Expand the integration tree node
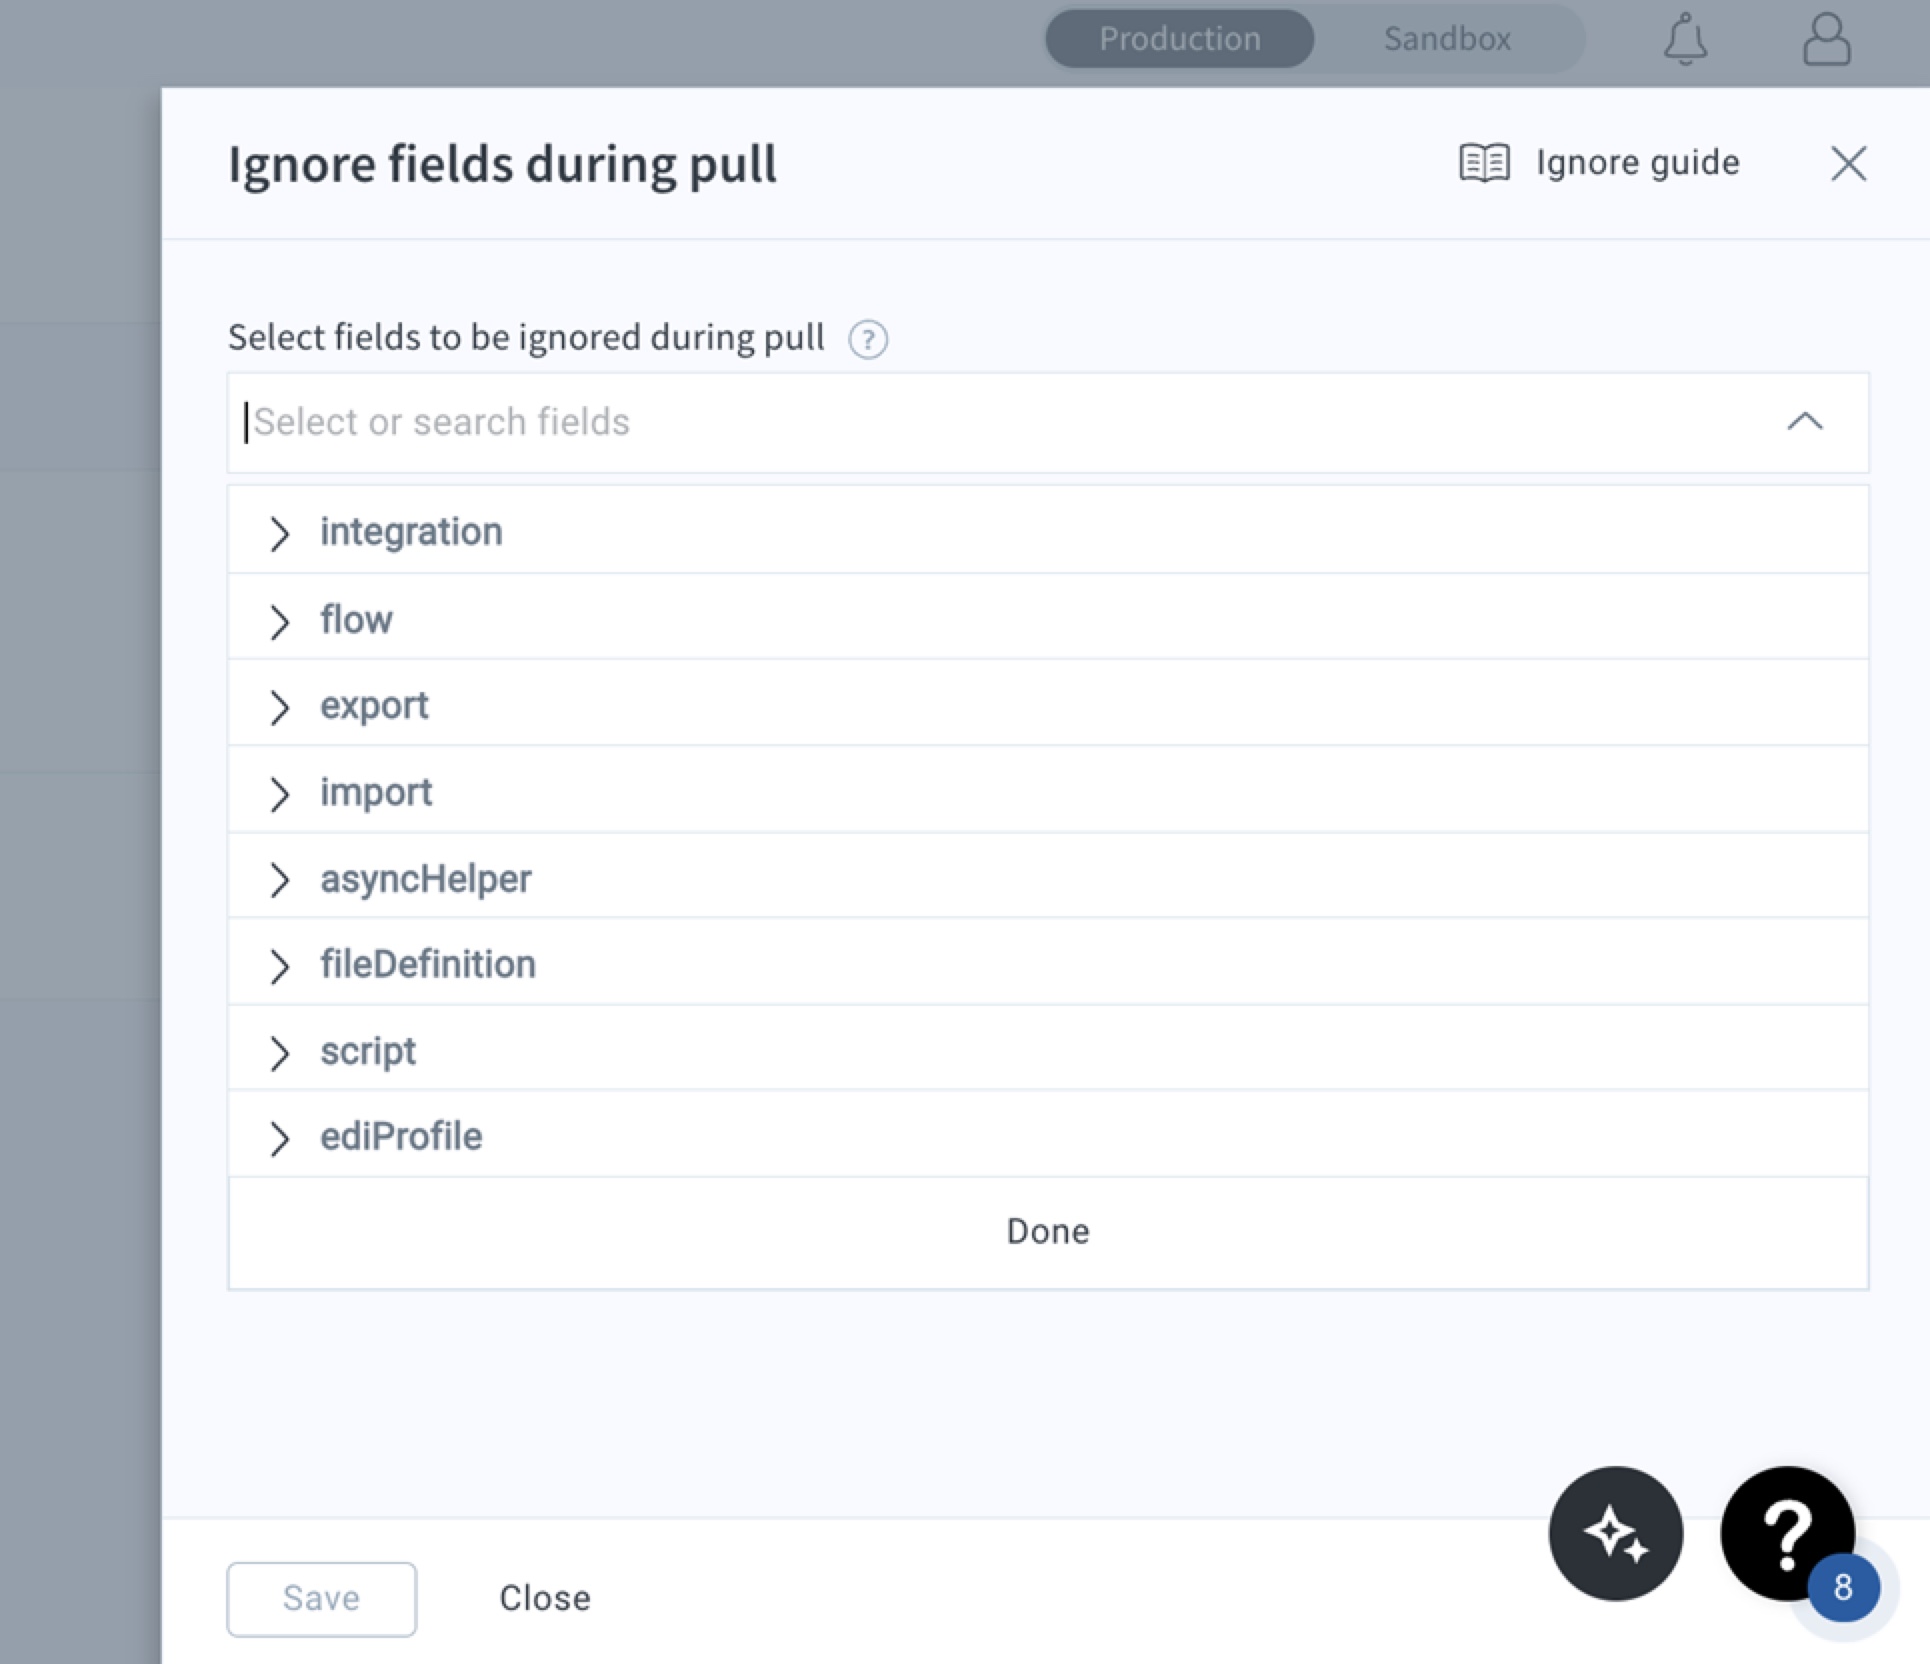The width and height of the screenshot is (1930, 1664). 279,533
